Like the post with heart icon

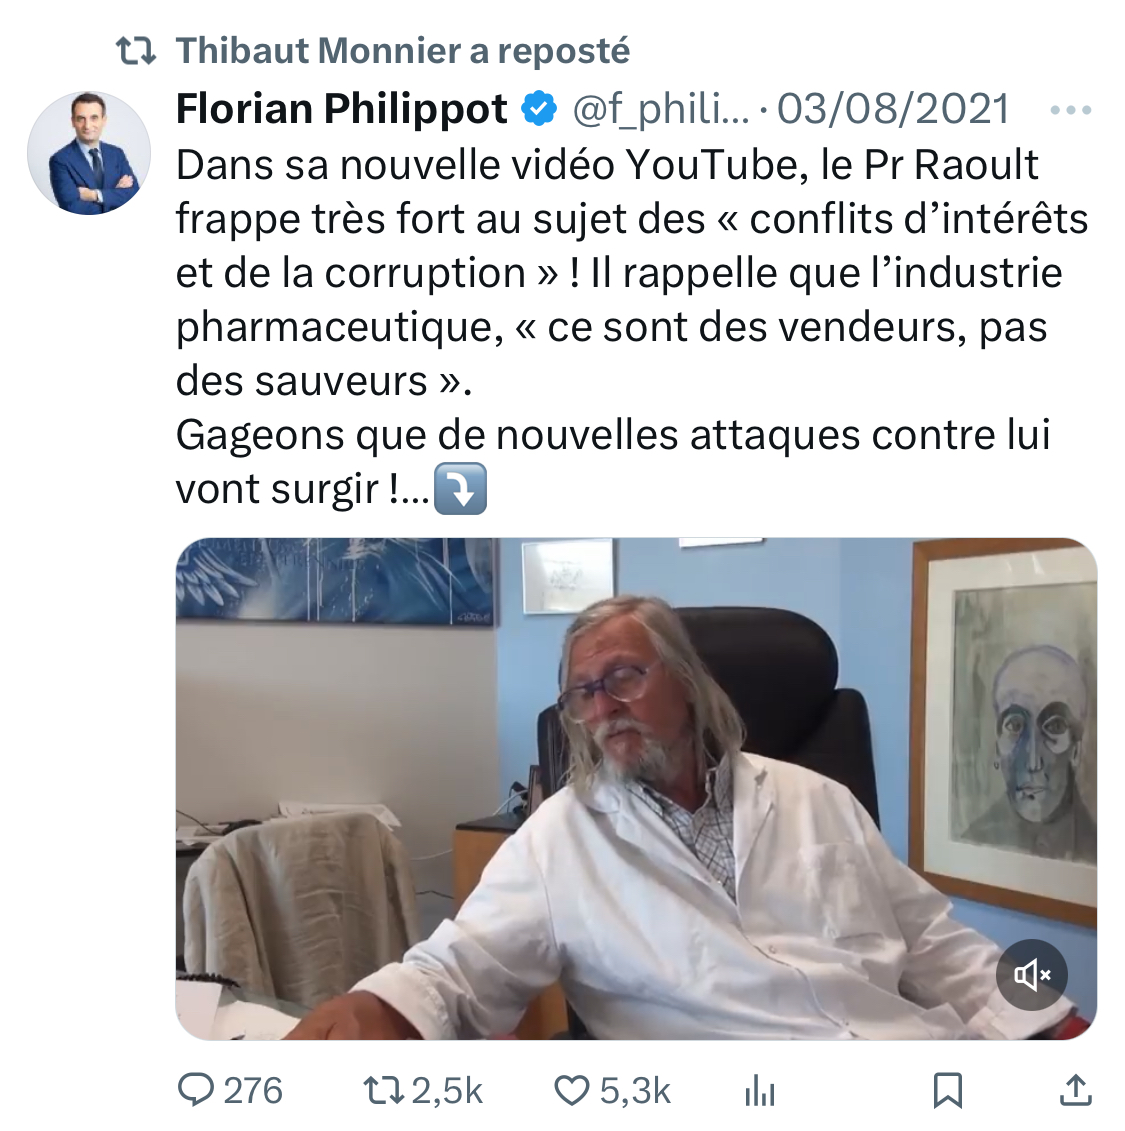[572, 1090]
